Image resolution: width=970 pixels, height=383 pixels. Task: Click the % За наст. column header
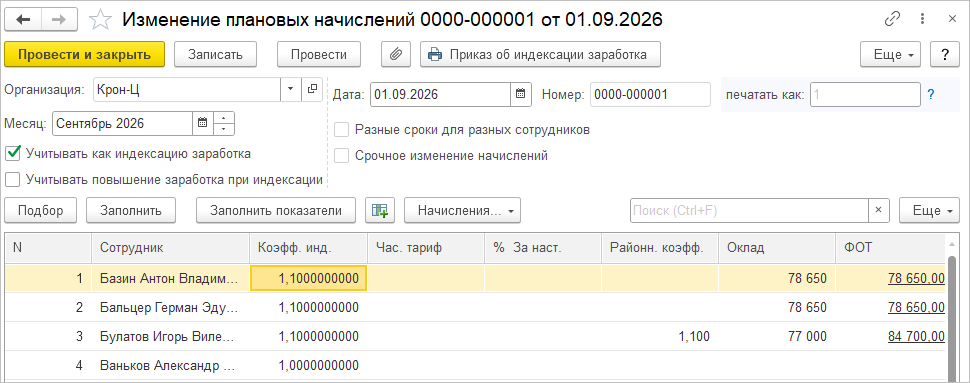click(x=543, y=248)
